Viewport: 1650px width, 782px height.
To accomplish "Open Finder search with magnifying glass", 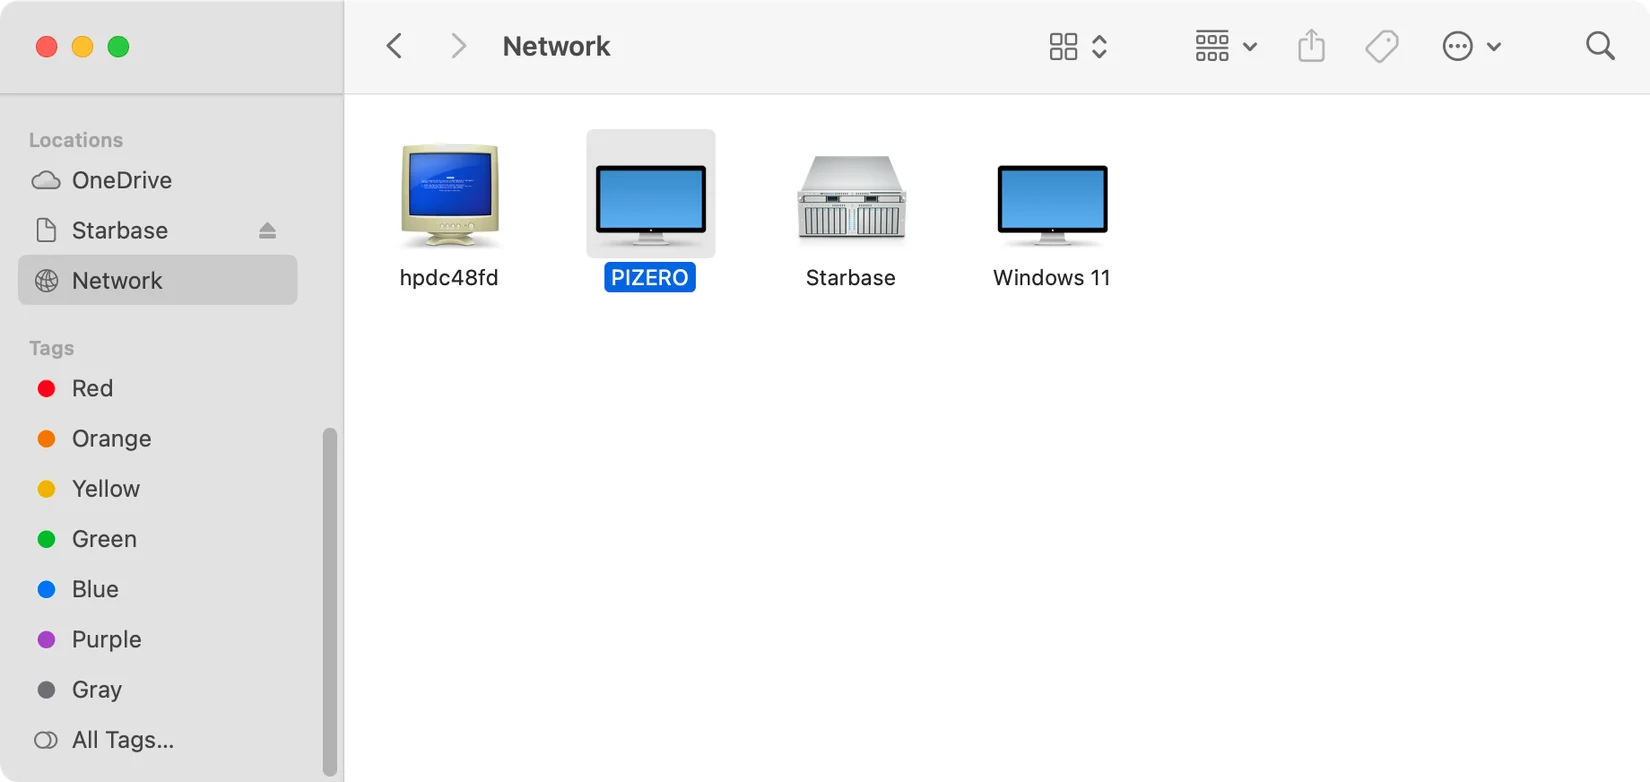I will tap(1600, 46).
